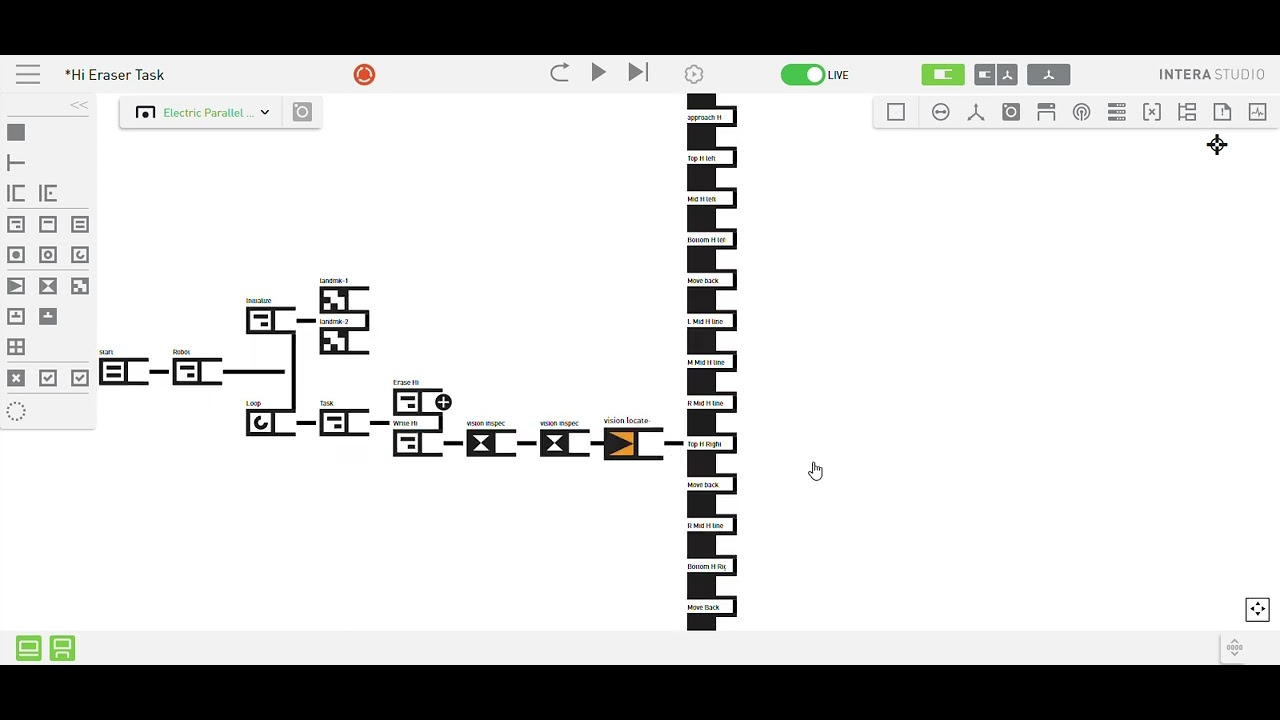Click the *Hi Eraser Task title
The height and width of the screenshot is (720, 1280).
114,75
